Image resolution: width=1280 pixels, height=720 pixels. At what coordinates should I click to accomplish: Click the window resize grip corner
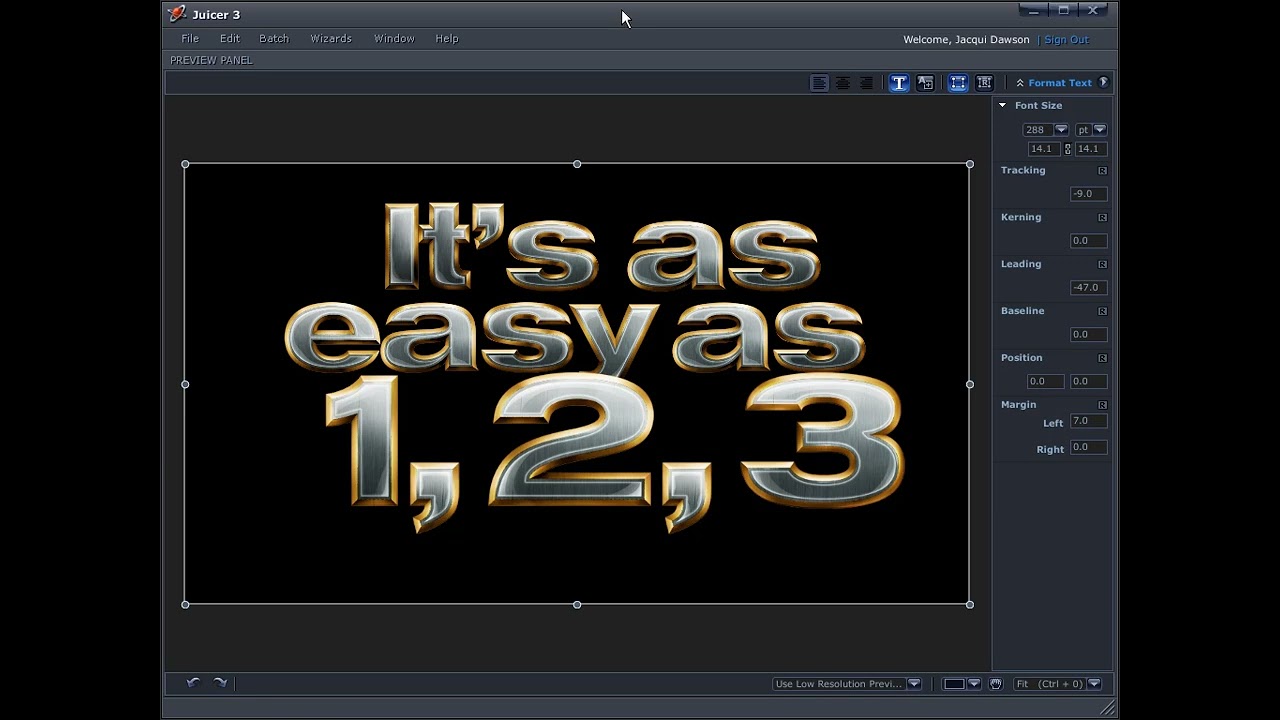(x=1107, y=708)
